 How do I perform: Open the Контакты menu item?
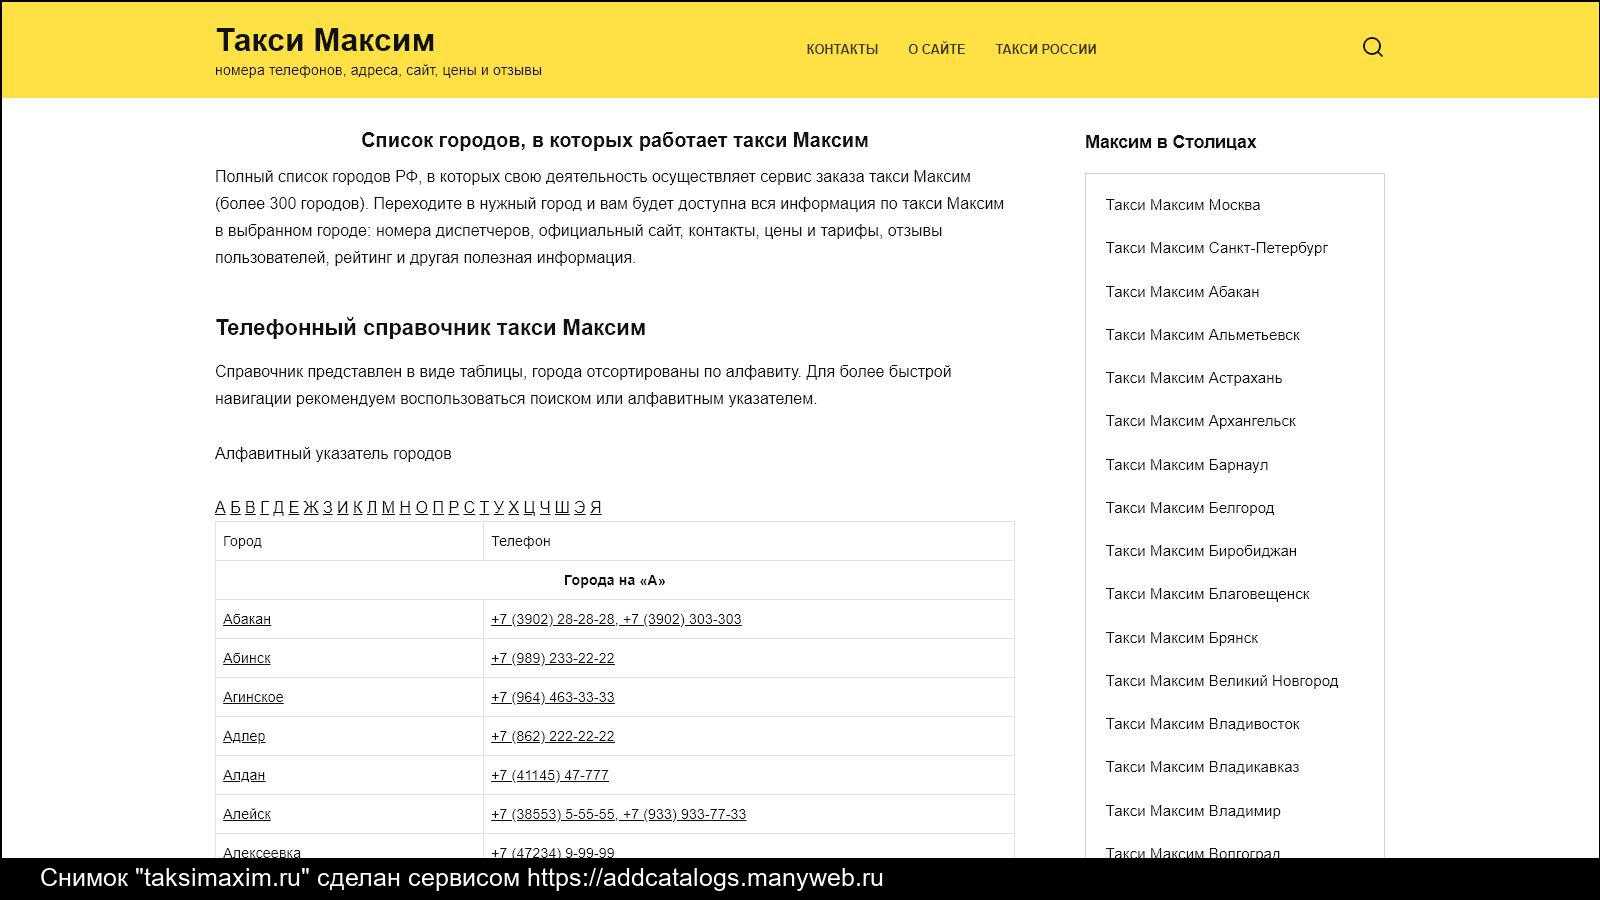[842, 49]
